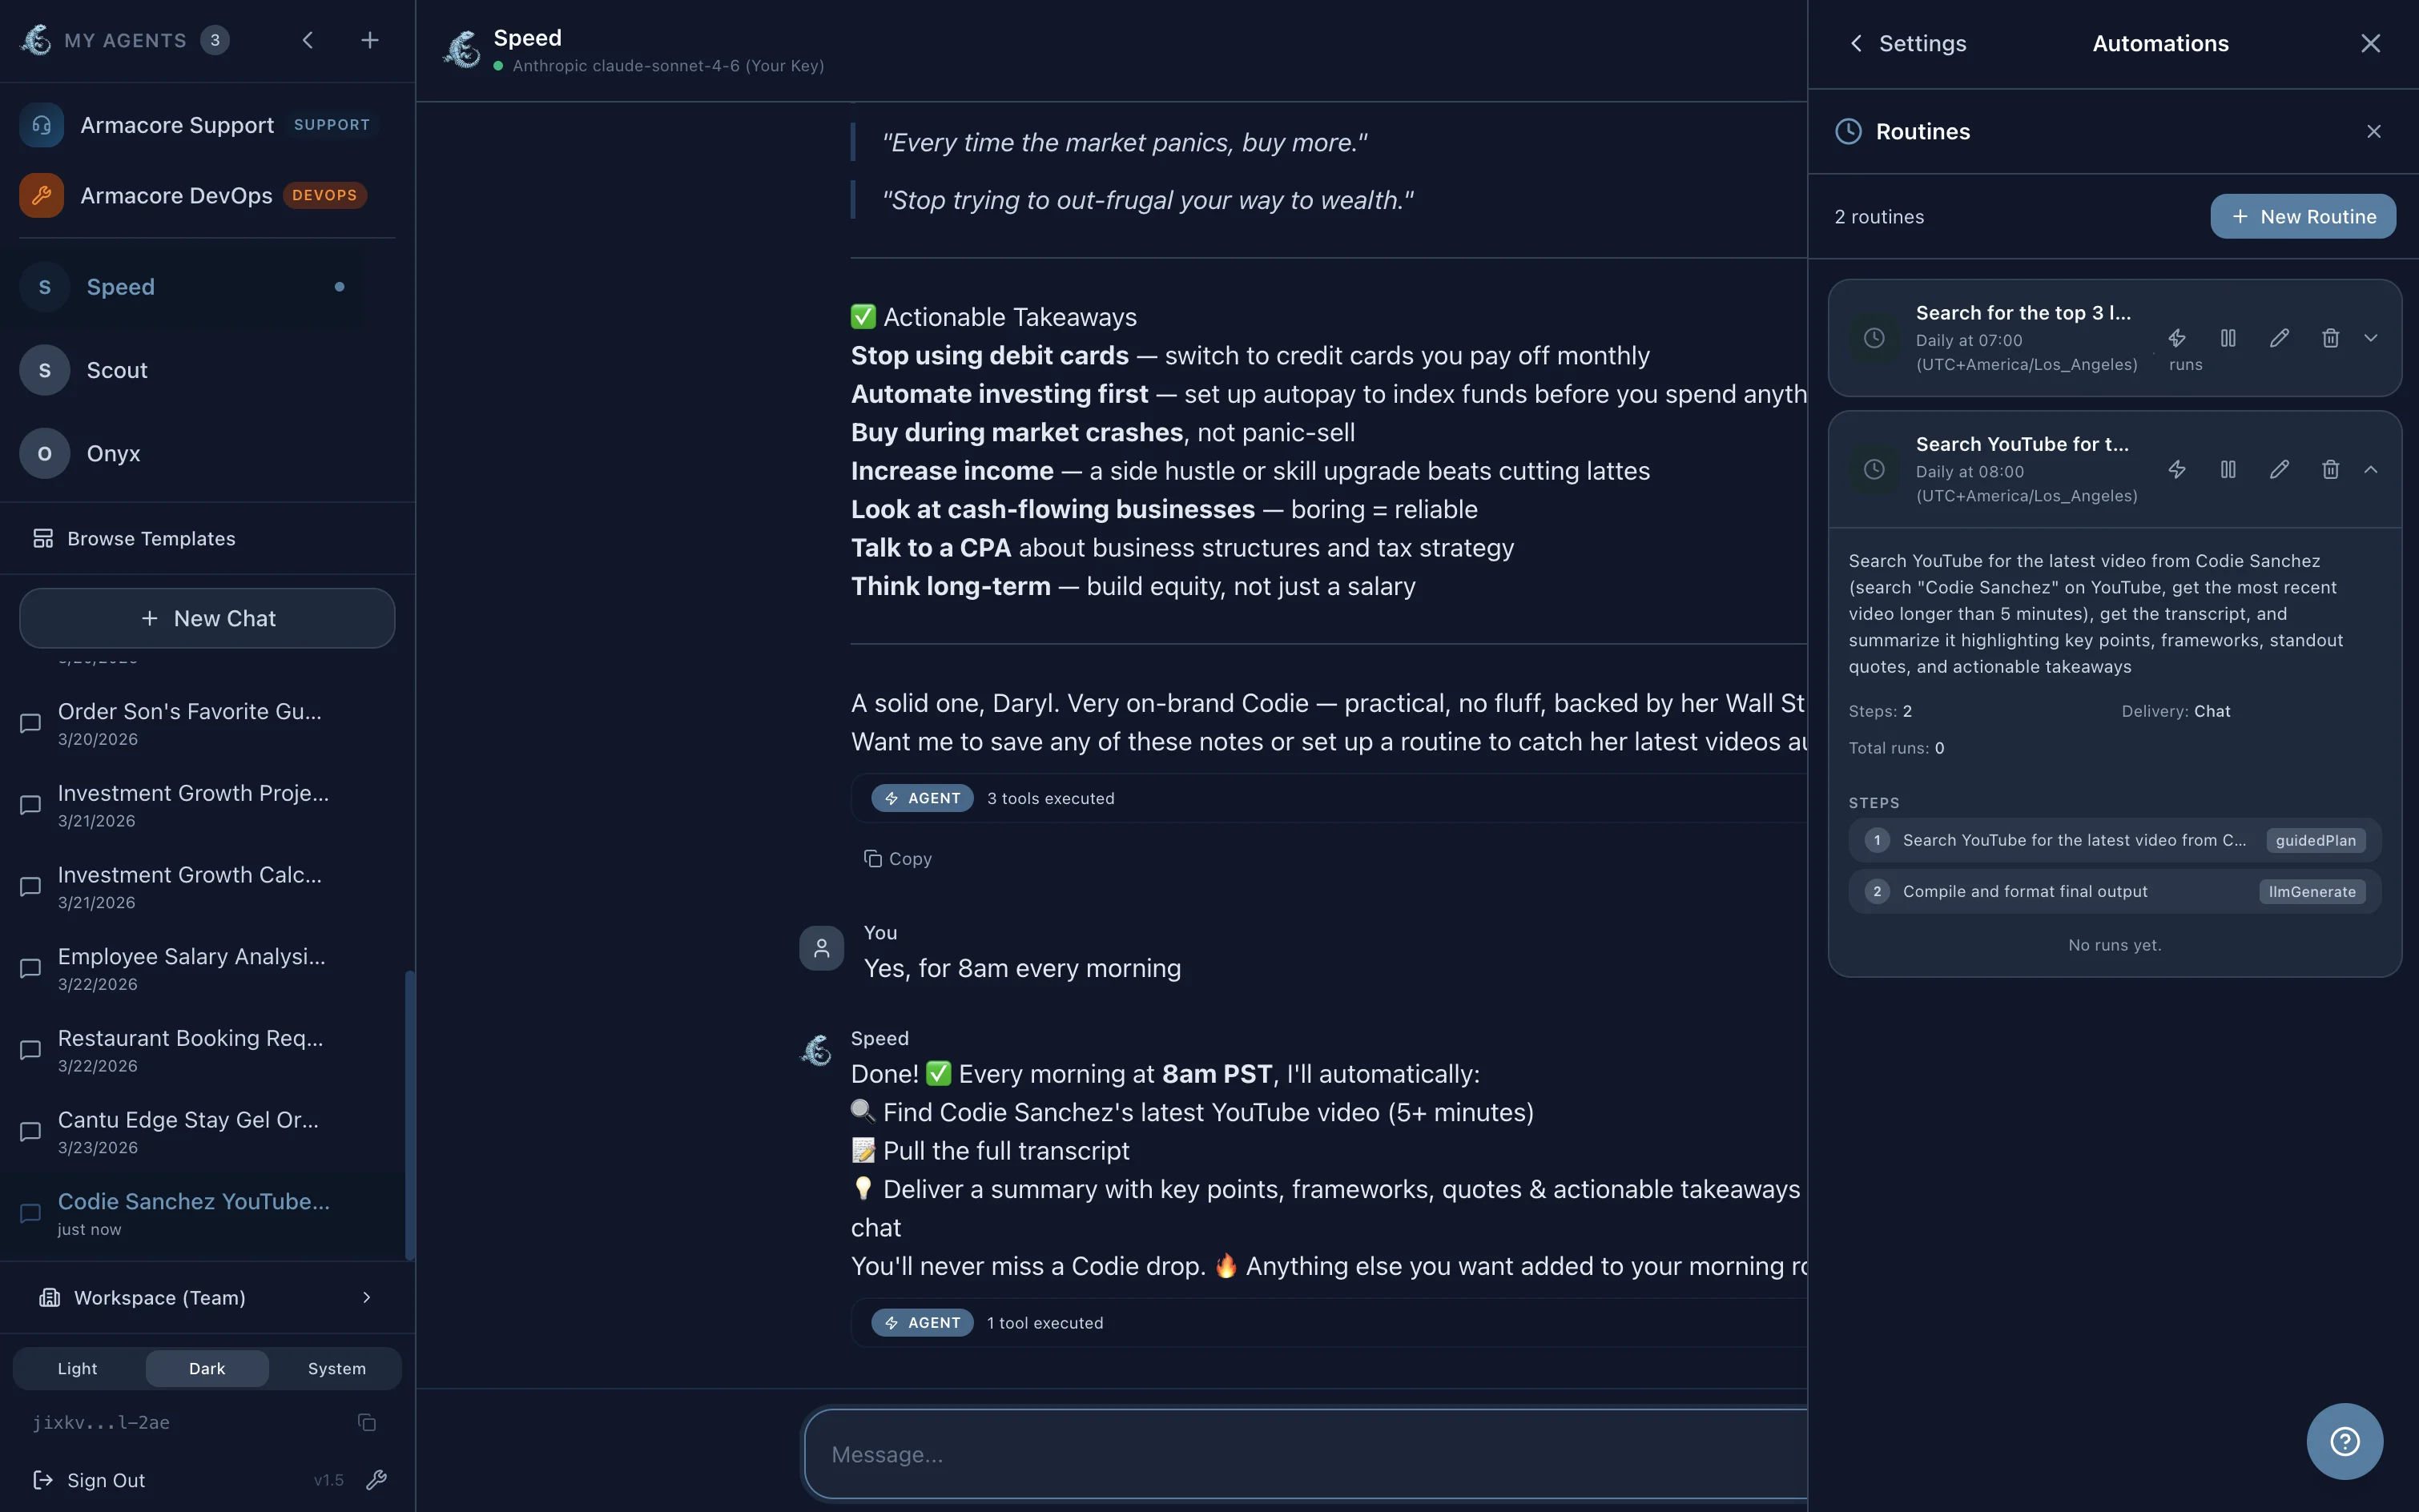Open the floating help question mark button
The image size is (2419, 1512).
click(x=2344, y=1440)
